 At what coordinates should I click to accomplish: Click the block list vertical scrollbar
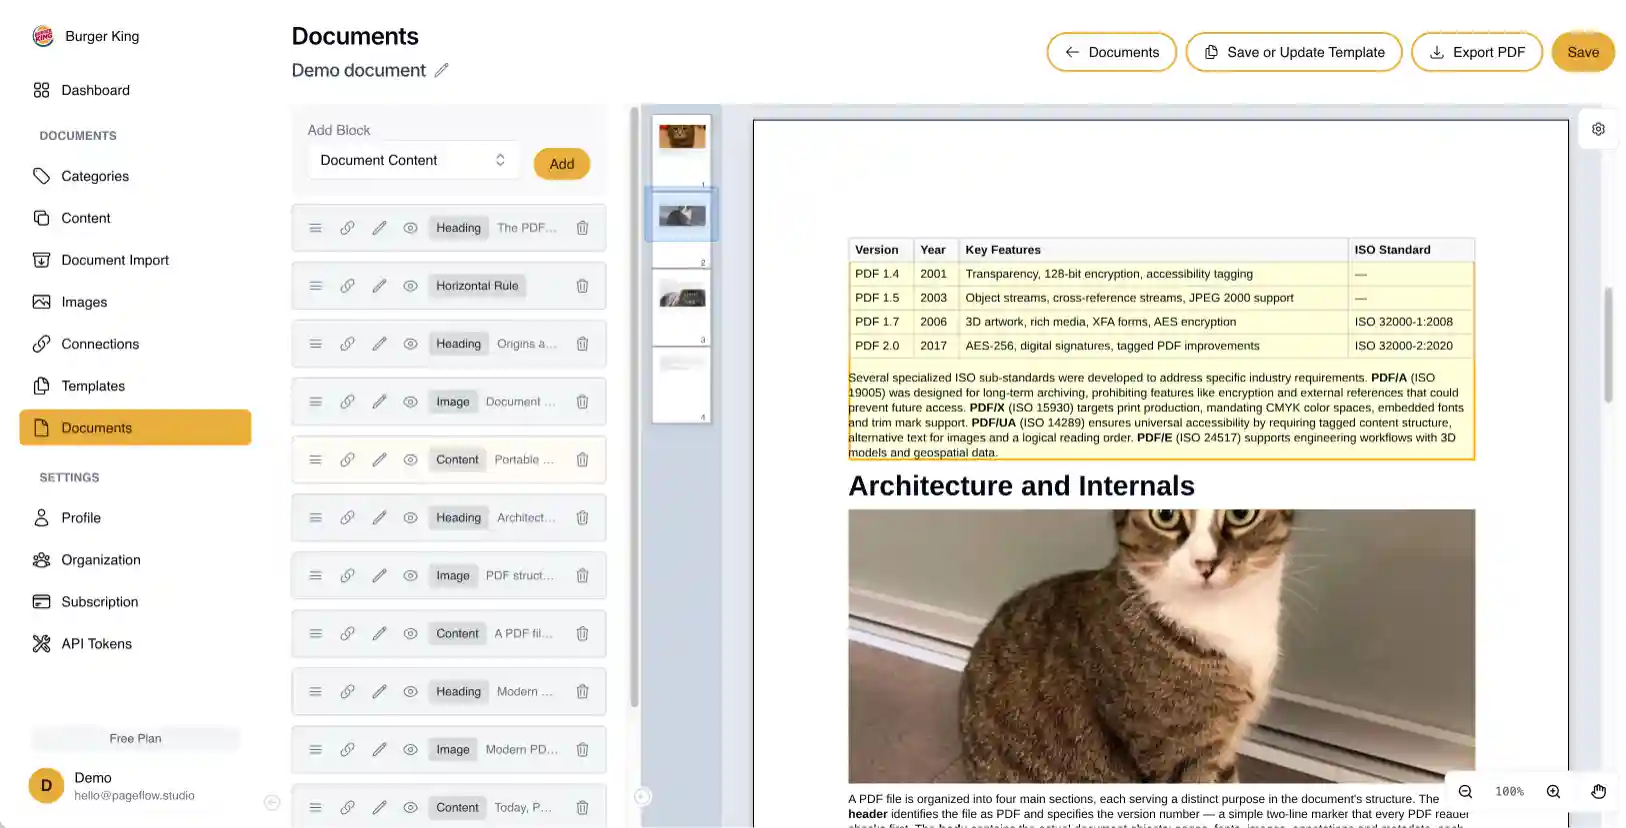pos(634,408)
